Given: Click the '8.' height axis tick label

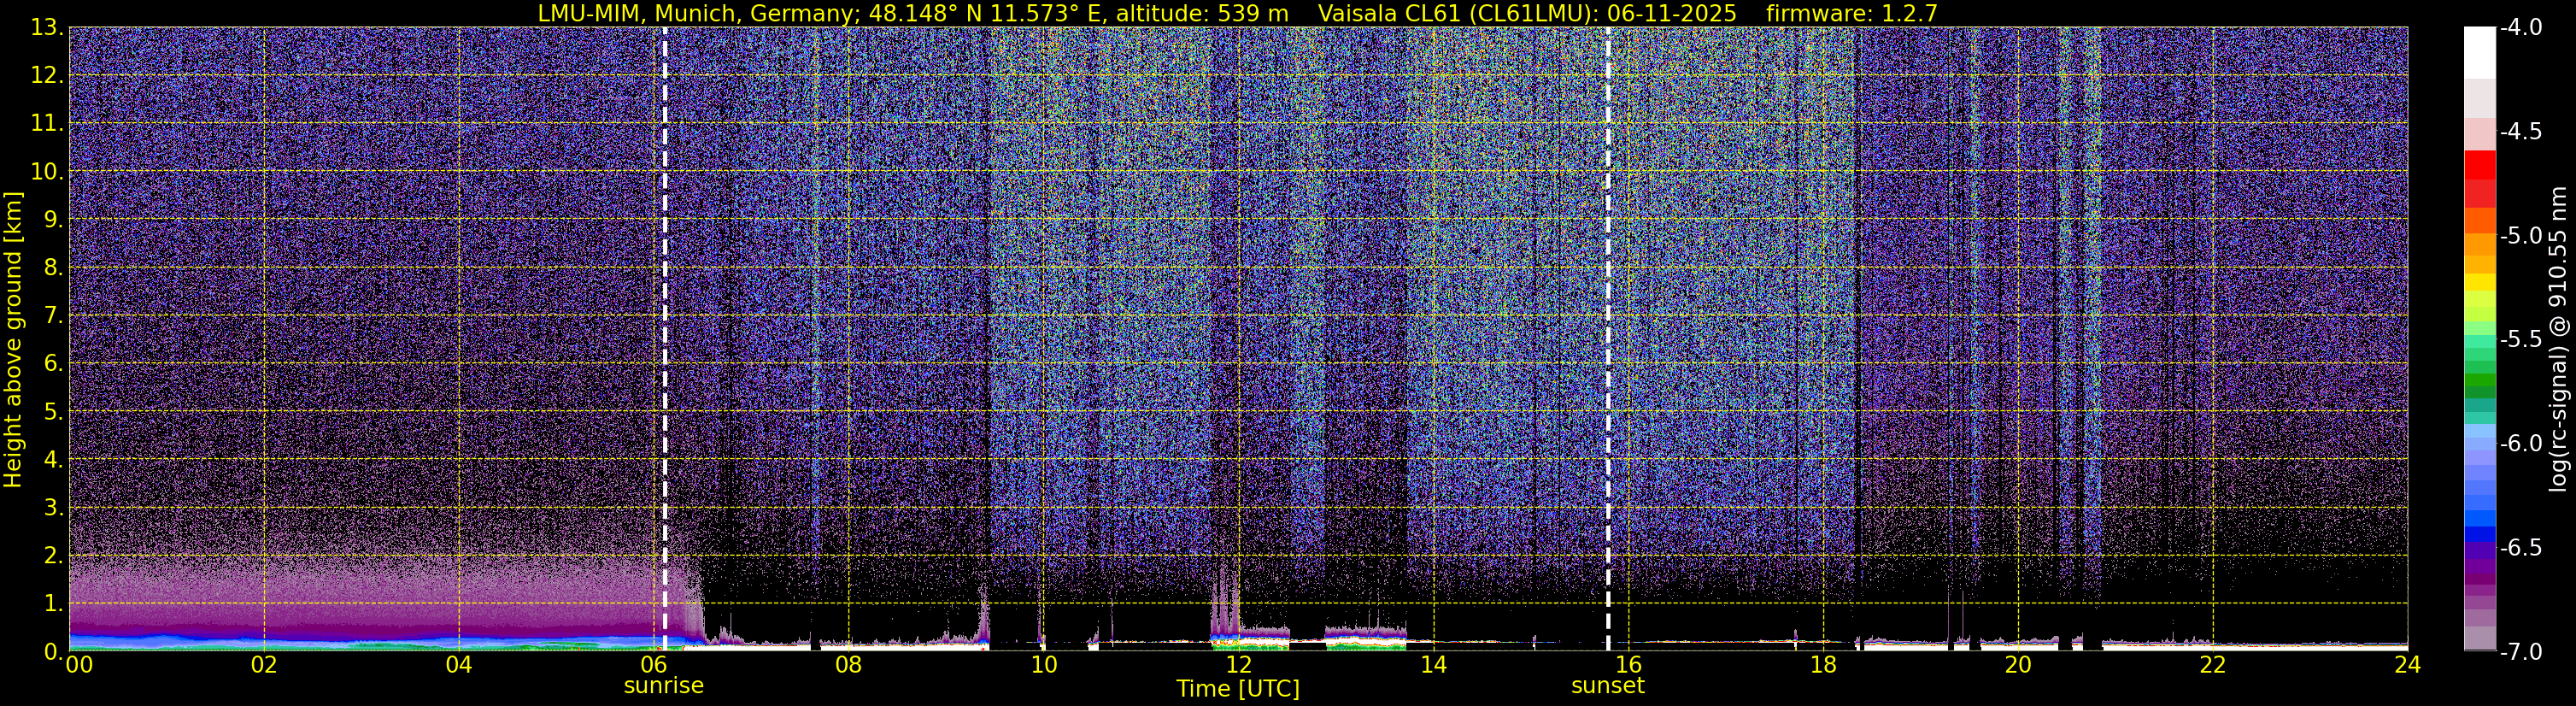Looking at the screenshot, I should click(54, 267).
